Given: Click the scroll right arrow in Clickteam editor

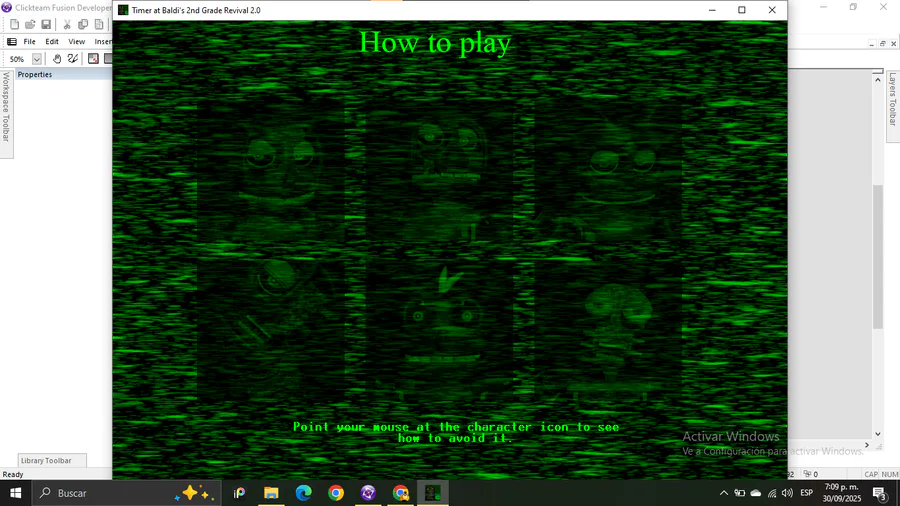Looking at the screenshot, I should 867,445.
